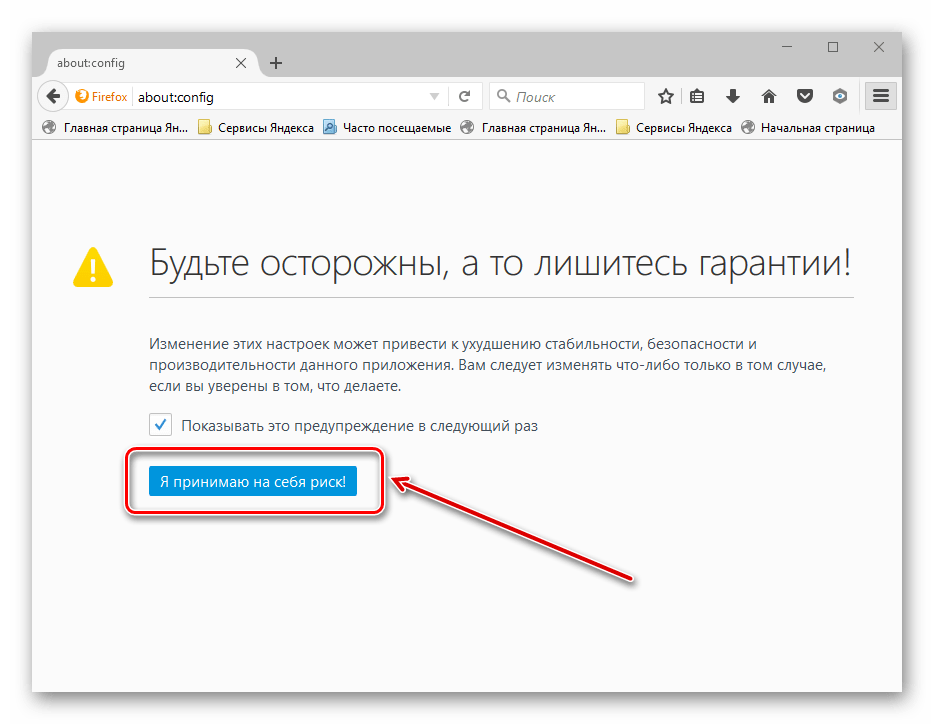Open the hamburger menu
The height and width of the screenshot is (724, 934).
click(x=881, y=96)
